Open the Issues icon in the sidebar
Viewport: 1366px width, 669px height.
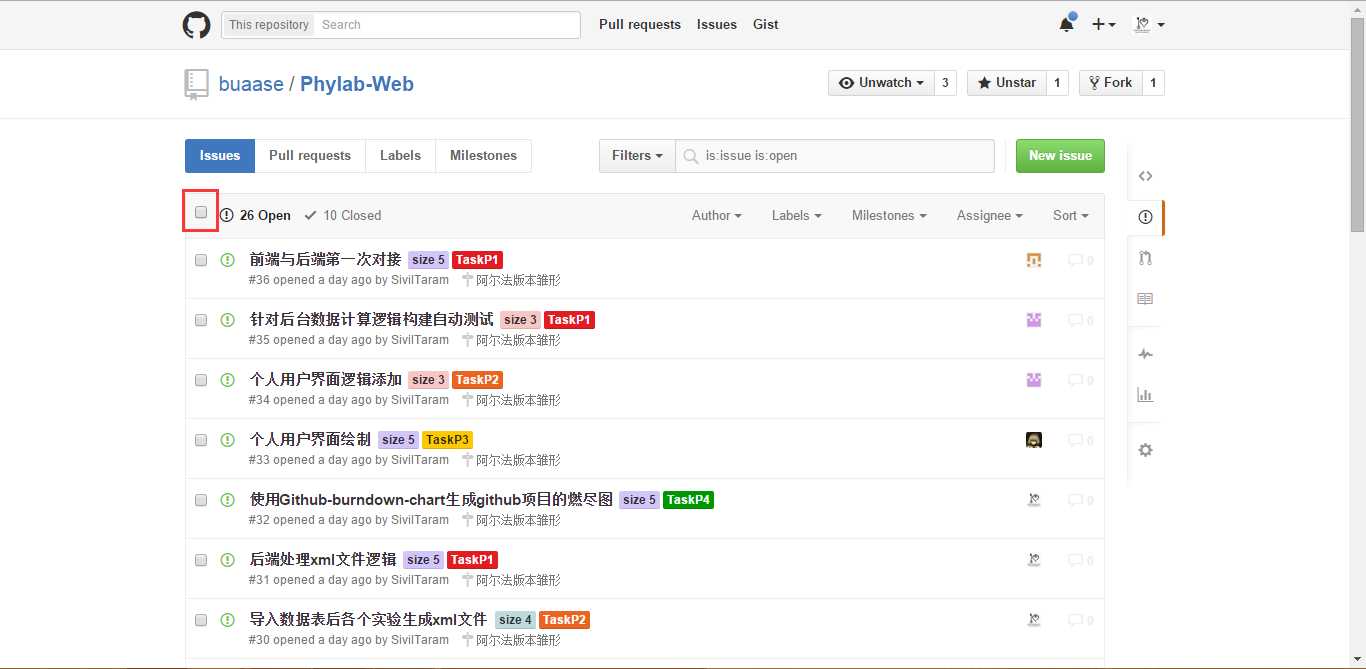click(x=1145, y=216)
